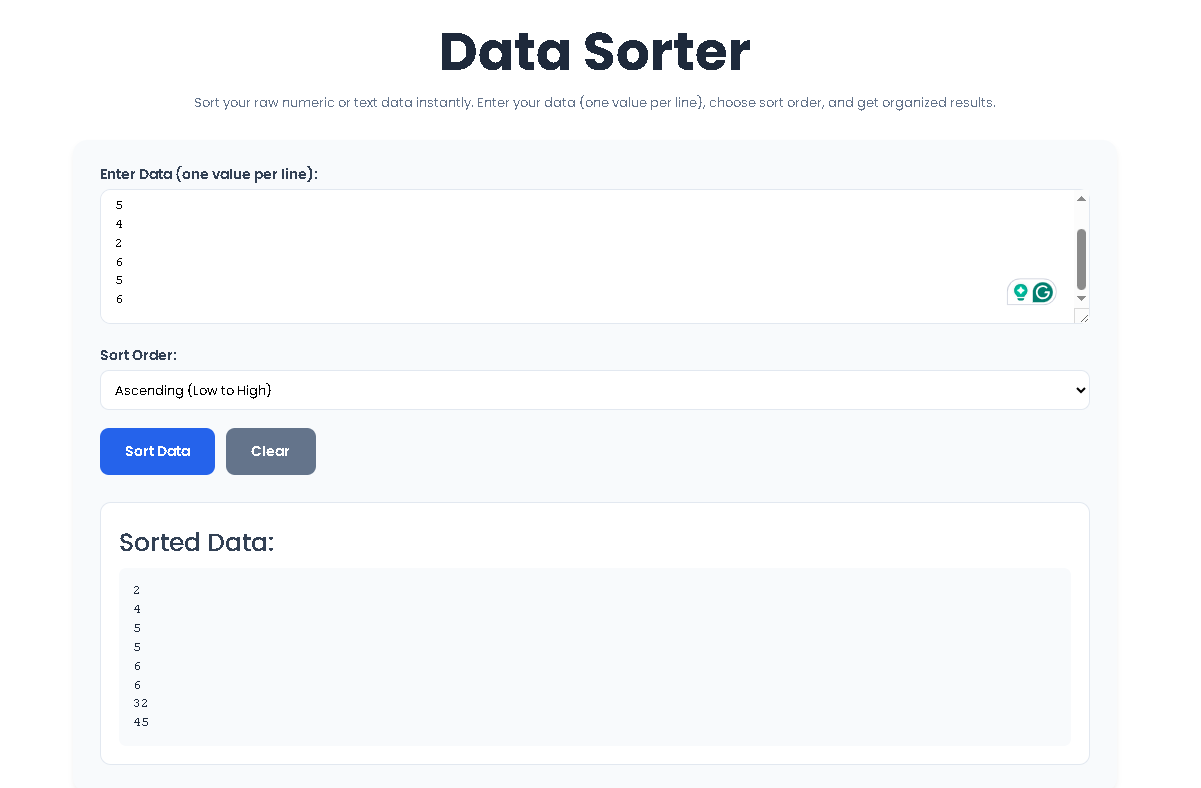Select the sorted results output box
1201x788 pixels.
click(x=595, y=657)
